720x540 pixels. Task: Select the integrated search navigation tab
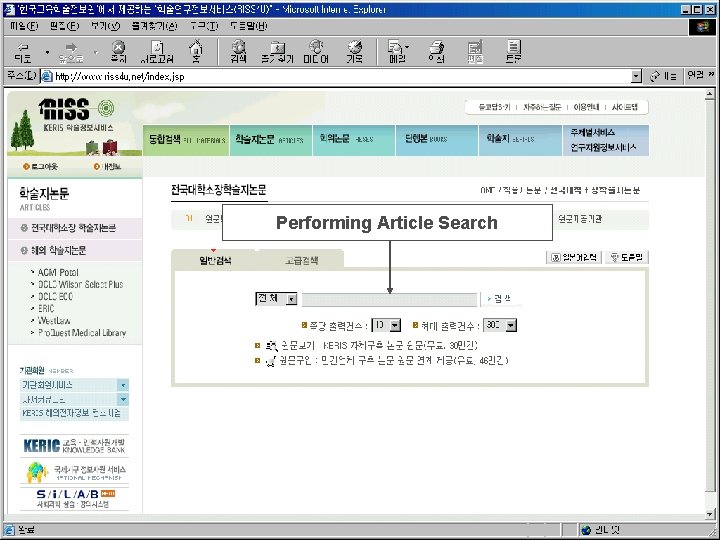186,140
